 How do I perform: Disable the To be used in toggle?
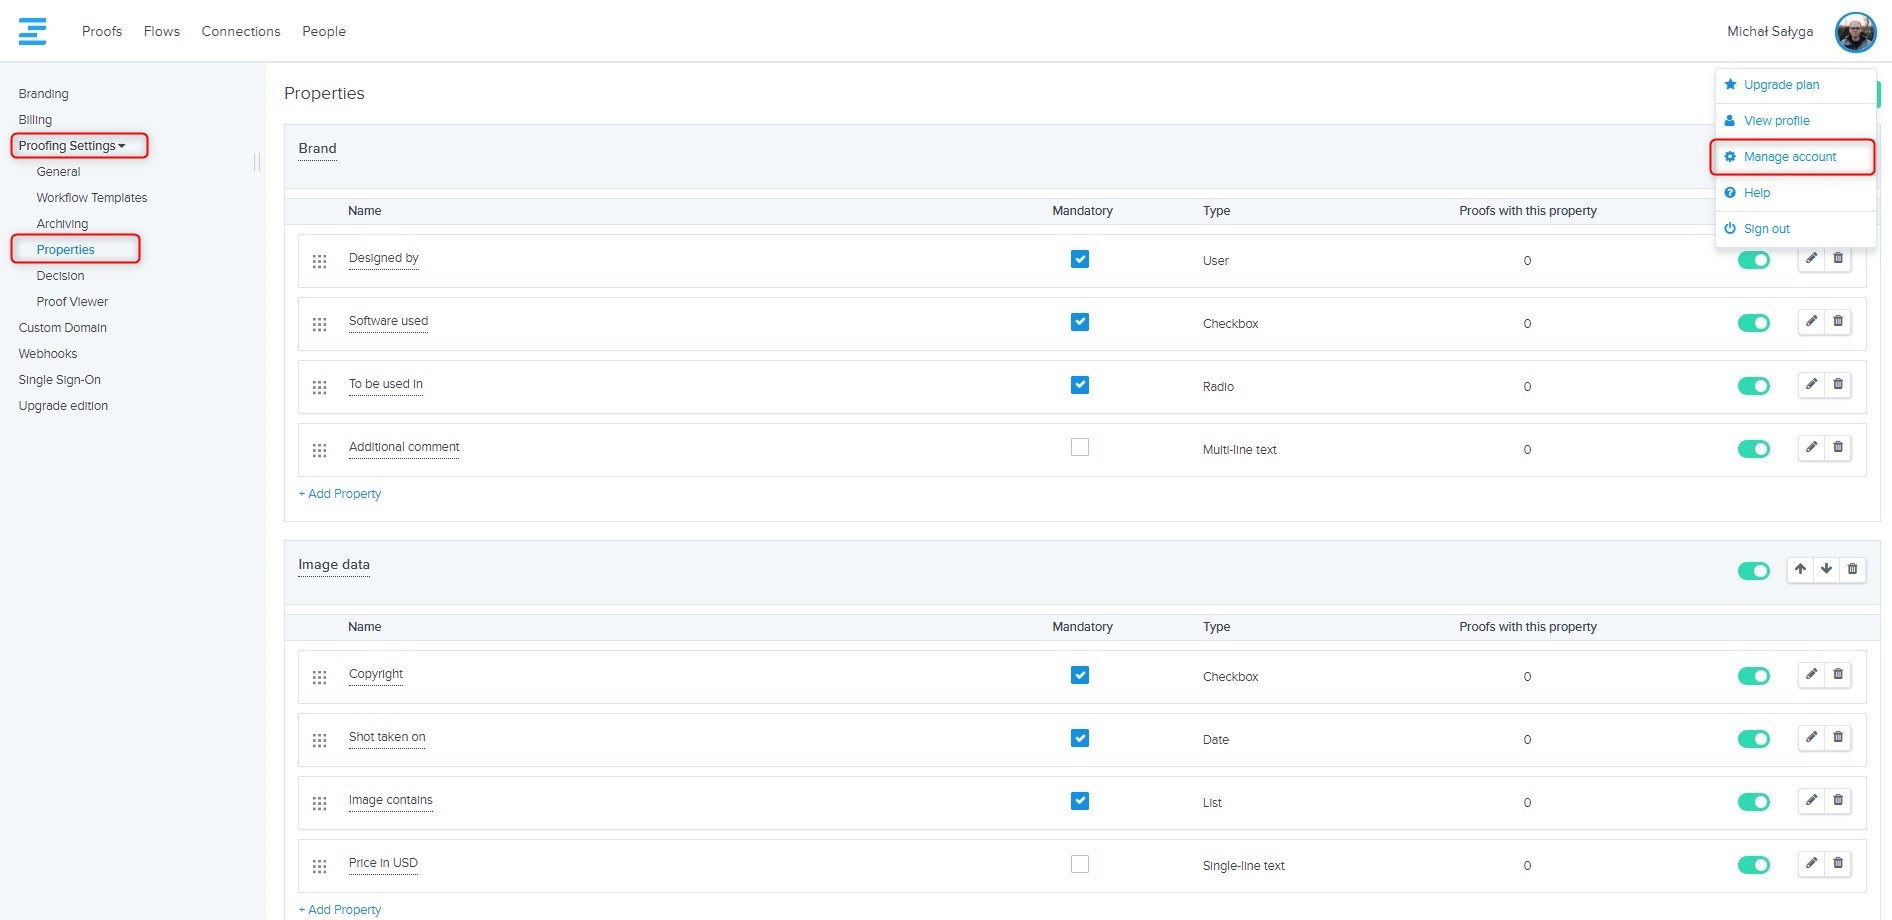coord(1753,386)
